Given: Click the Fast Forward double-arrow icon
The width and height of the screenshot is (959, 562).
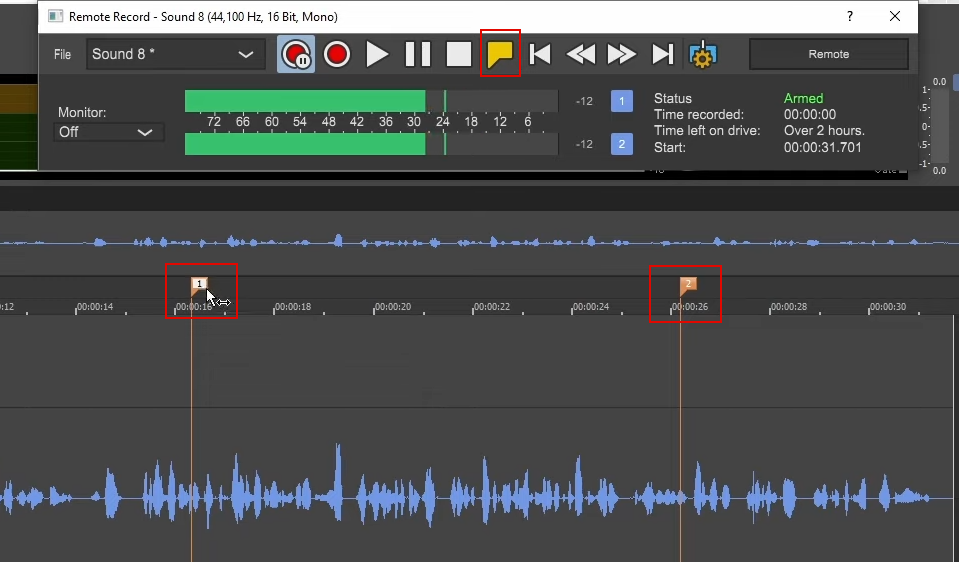Looking at the screenshot, I should pyautogui.click(x=621, y=54).
